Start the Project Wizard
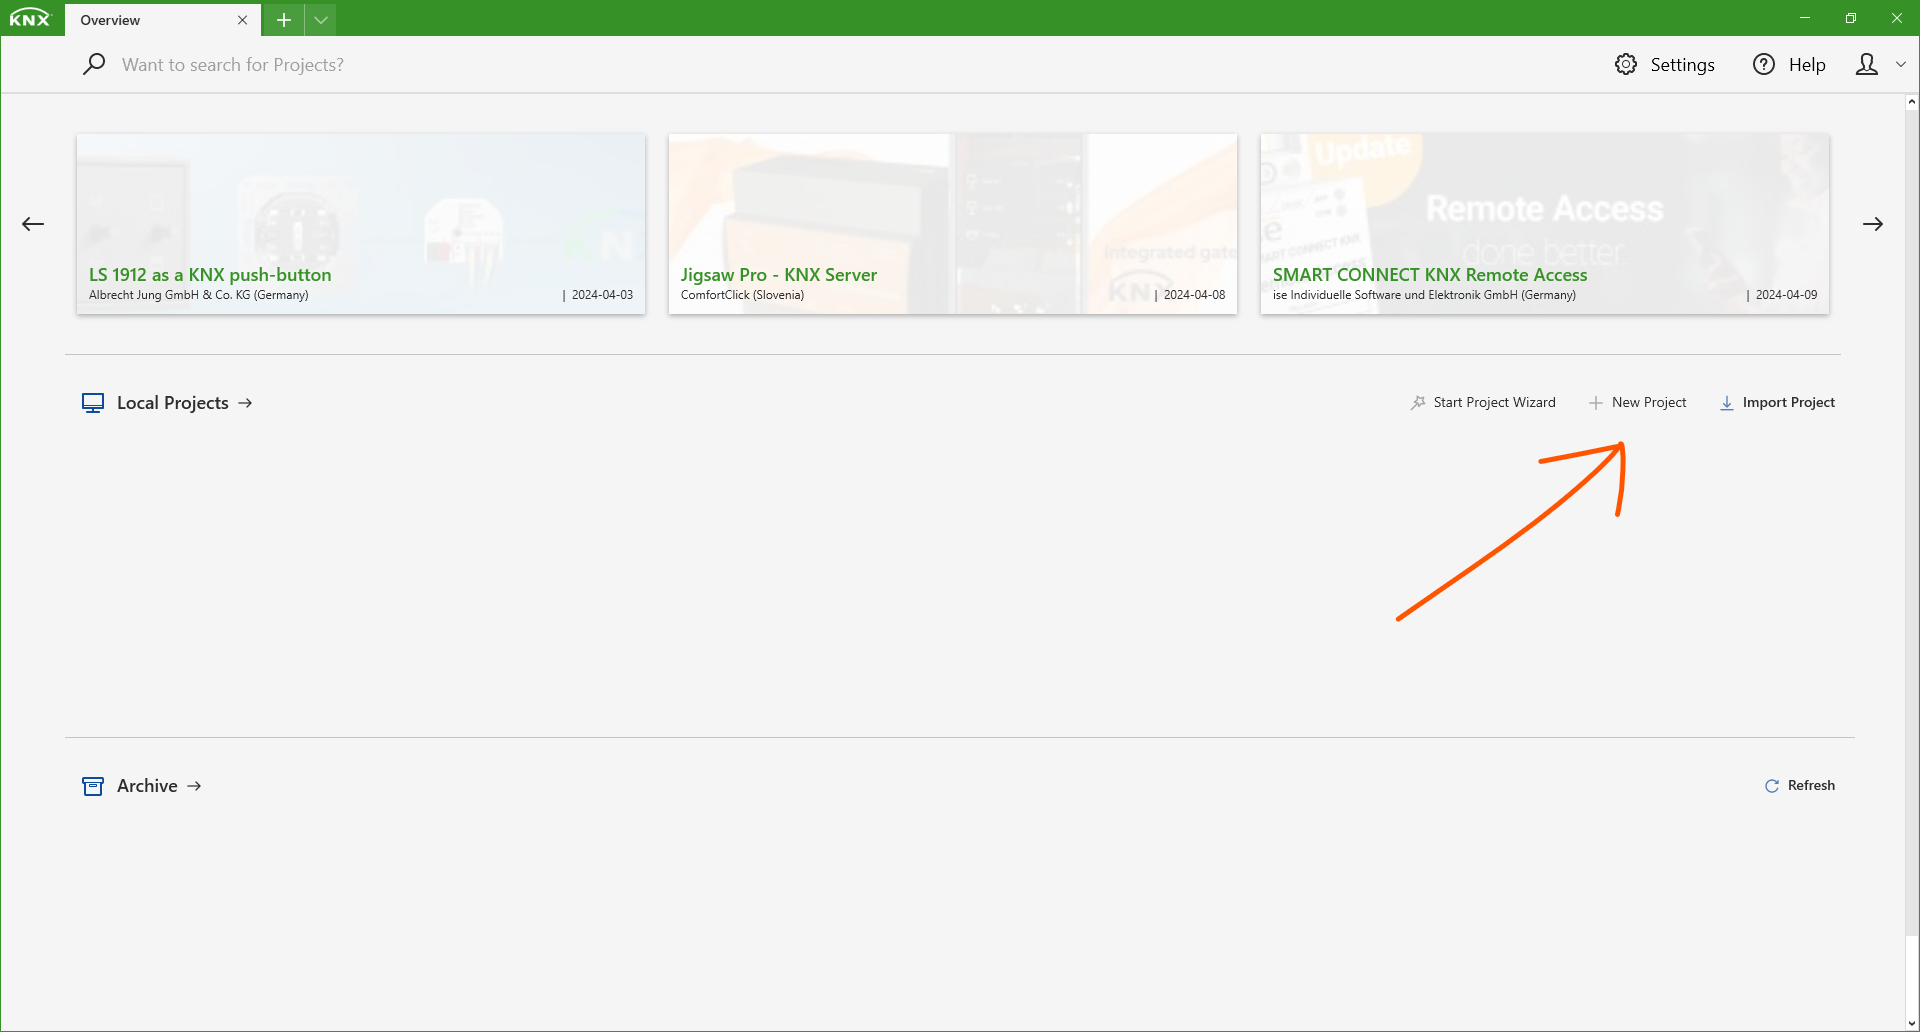This screenshot has width=1920, height=1032. (x=1484, y=402)
